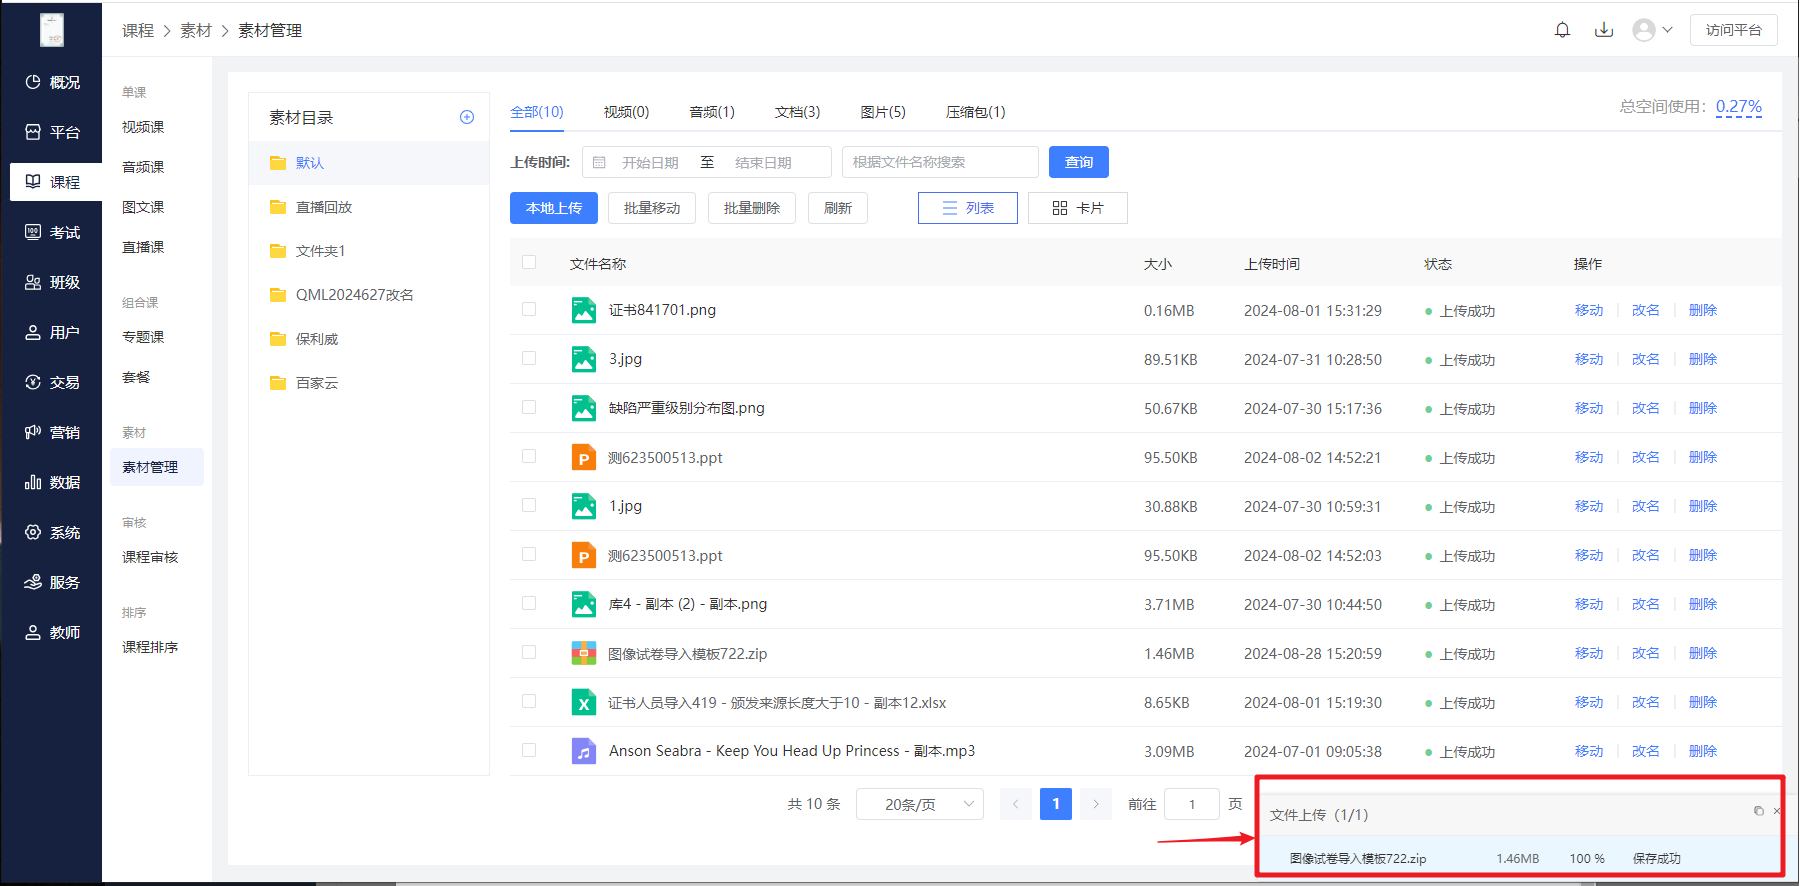Viewport: 1800px width, 886px height.
Task: Click 改名 for 1.jpg
Action: (x=1646, y=506)
